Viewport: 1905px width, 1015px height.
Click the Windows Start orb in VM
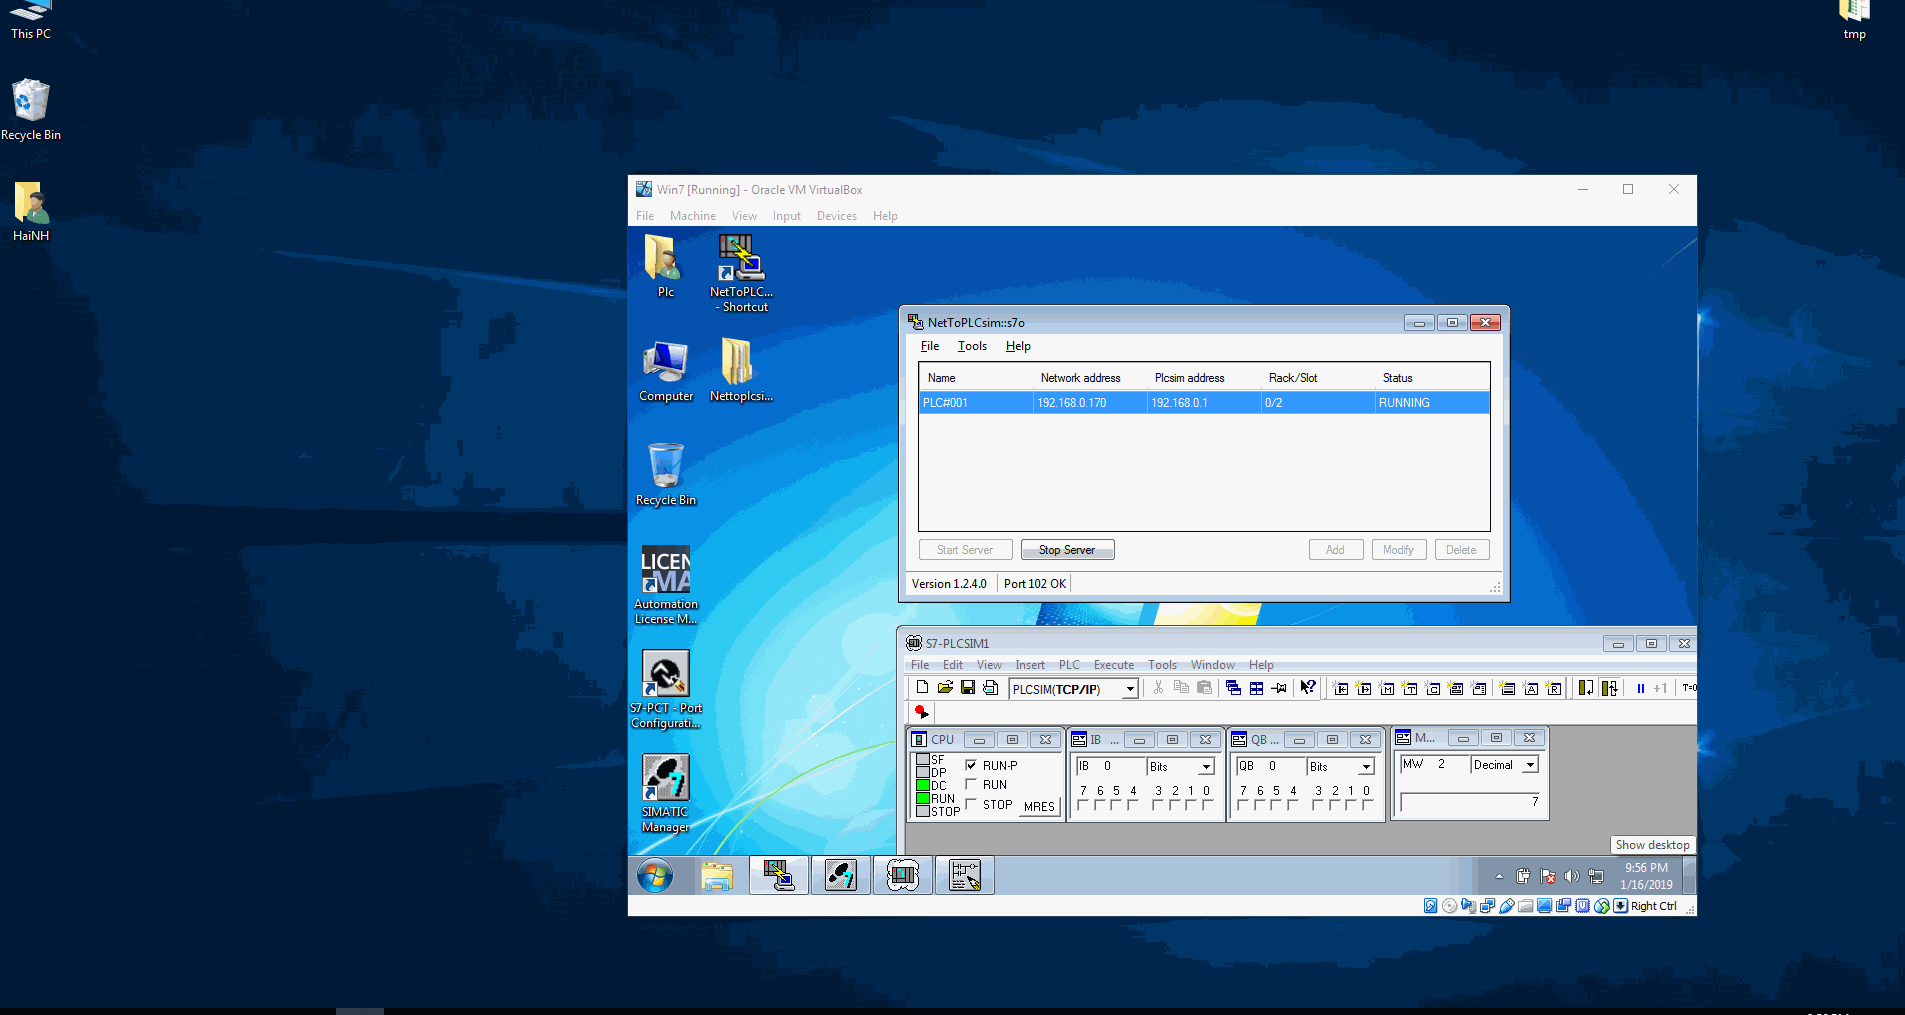click(655, 876)
